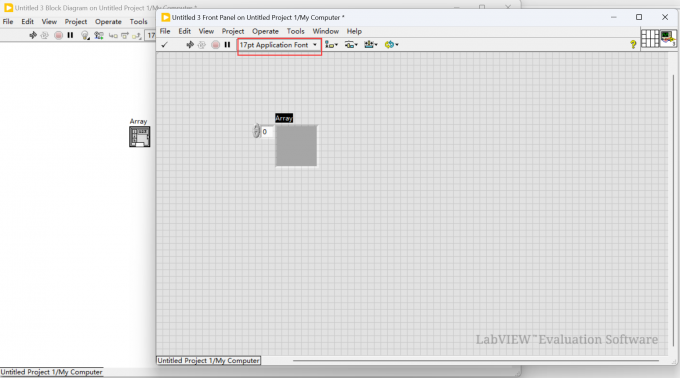Open the Window menu in Front Panel
The height and width of the screenshot is (378, 680).
tap(325, 31)
